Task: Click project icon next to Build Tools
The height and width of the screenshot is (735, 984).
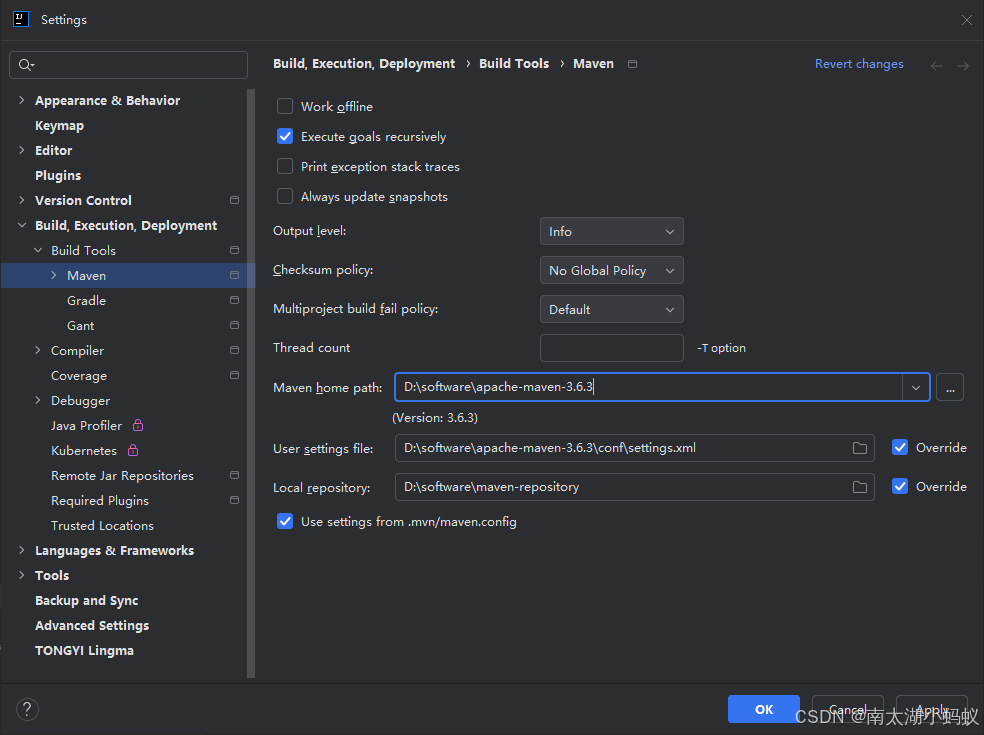Action: pyautogui.click(x=235, y=250)
